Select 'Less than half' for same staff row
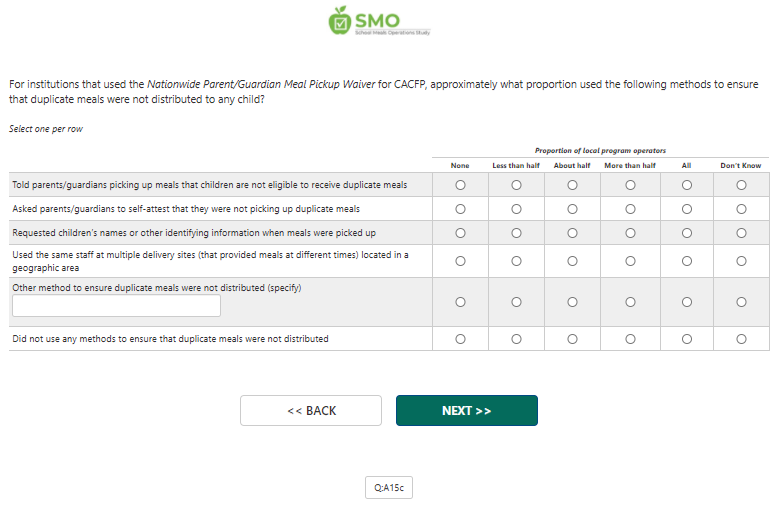 pyautogui.click(x=516, y=261)
